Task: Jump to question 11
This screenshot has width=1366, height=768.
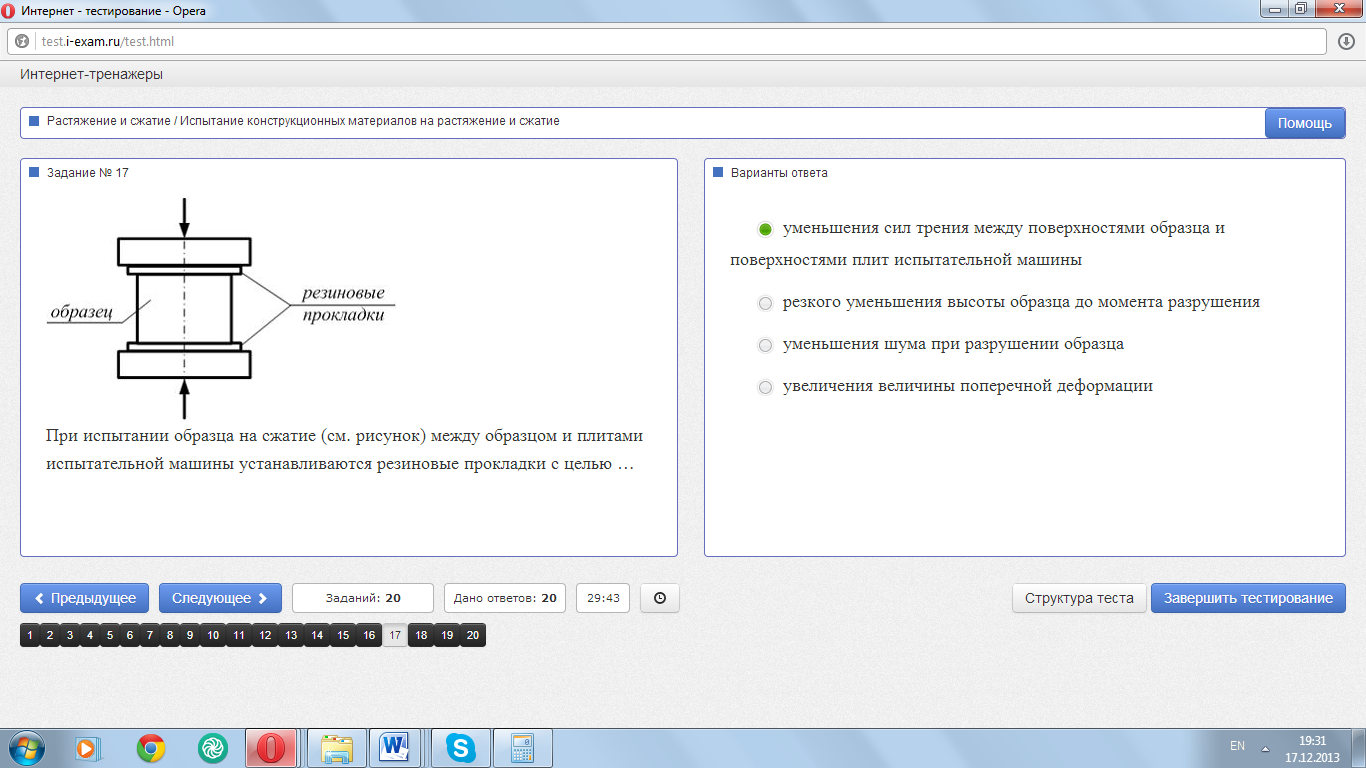Action: click(x=239, y=635)
